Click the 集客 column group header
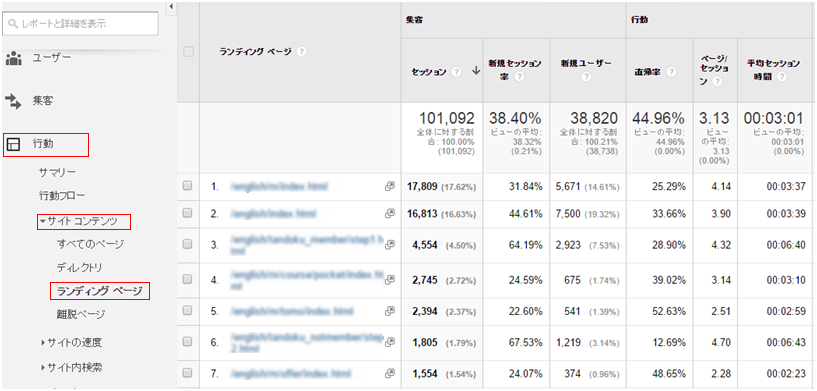Viewport: 817px width, 391px height. coord(414,19)
